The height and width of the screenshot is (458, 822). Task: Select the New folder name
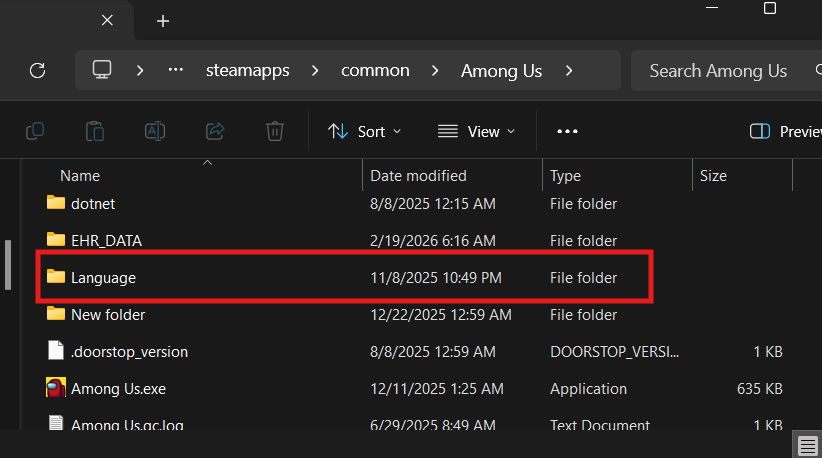108,315
